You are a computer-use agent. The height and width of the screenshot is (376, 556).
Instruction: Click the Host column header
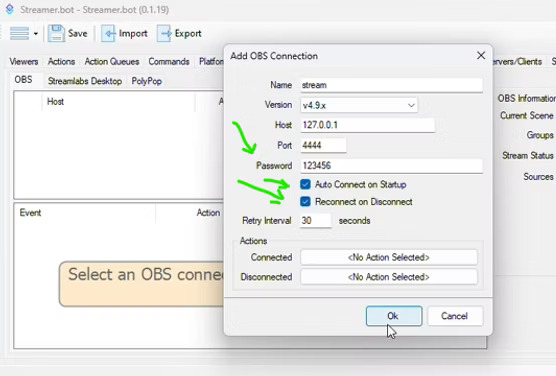(55, 101)
